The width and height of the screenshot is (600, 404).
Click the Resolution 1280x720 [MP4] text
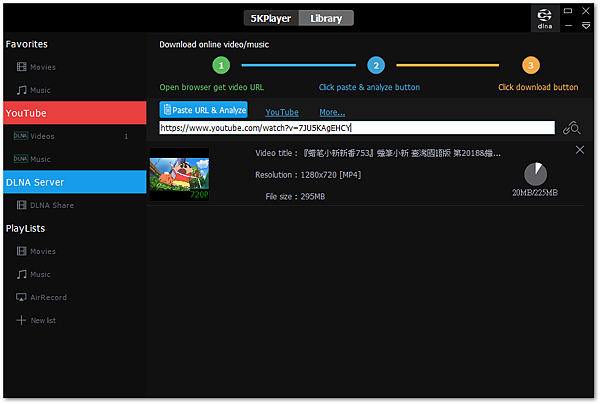pyautogui.click(x=308, y=175)
